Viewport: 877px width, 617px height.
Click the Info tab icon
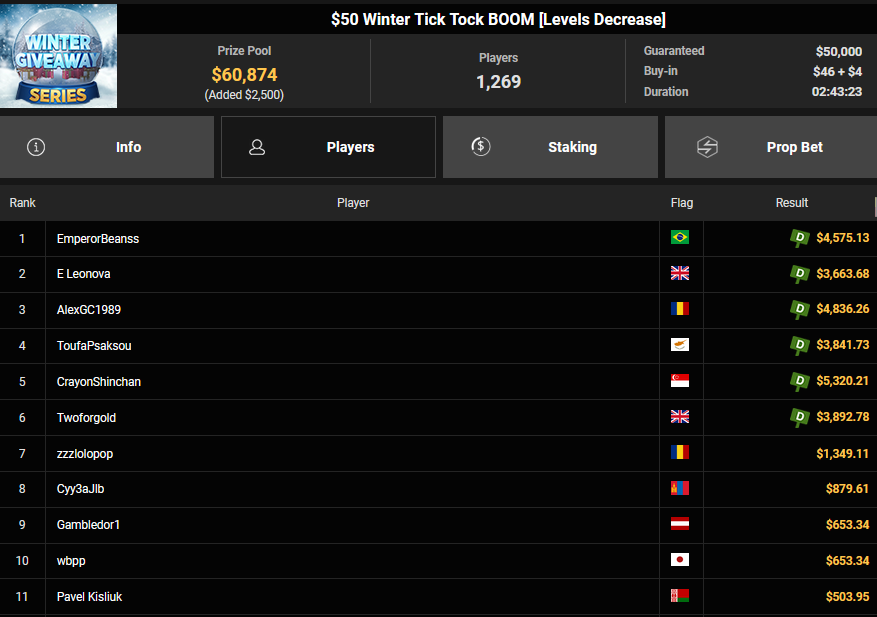click(x=36, y=147)
